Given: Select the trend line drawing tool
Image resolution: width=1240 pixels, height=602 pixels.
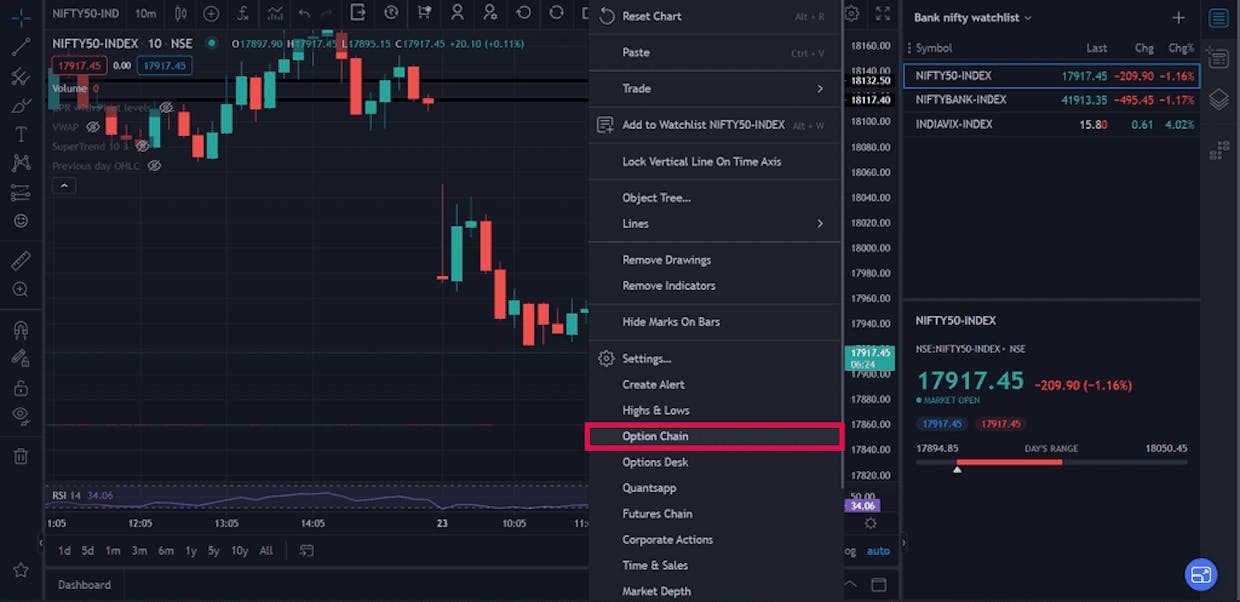Looking at the screenshot, I should [20, 46].
